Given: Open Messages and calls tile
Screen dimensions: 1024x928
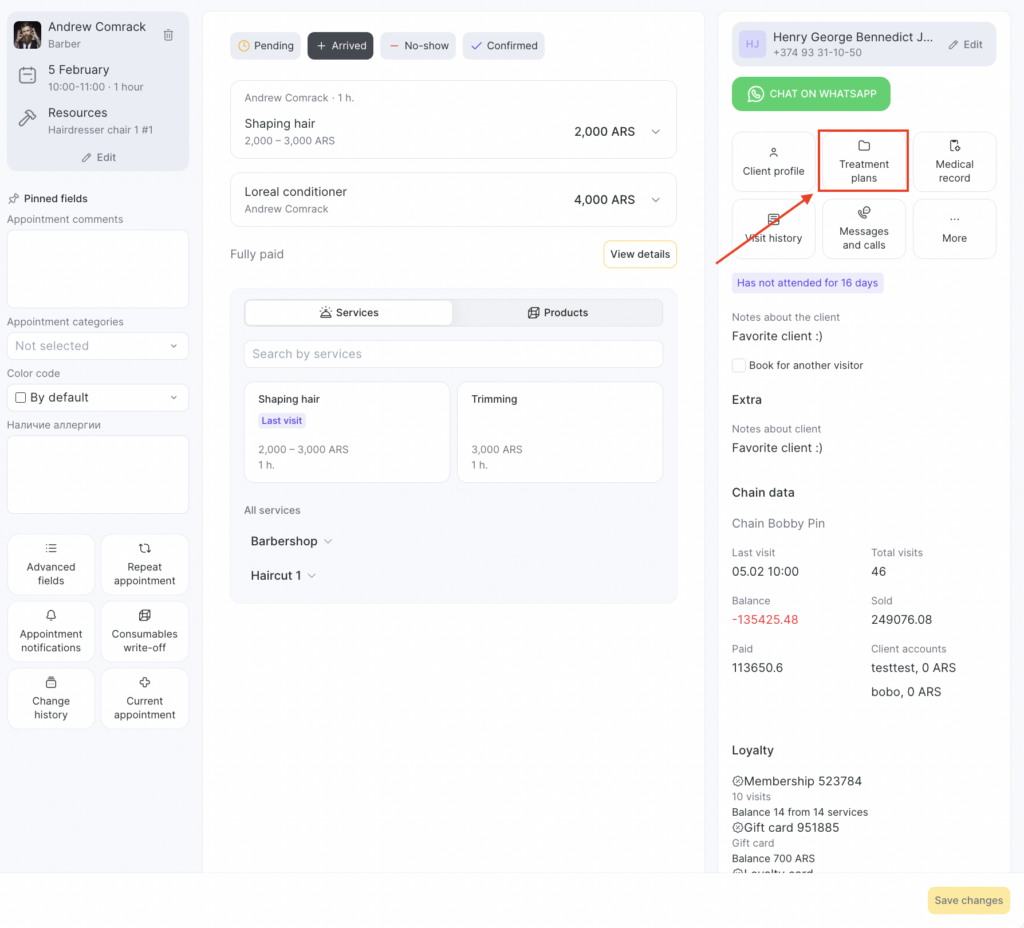Looking at the screenshot, I should [x=863, y=229].
